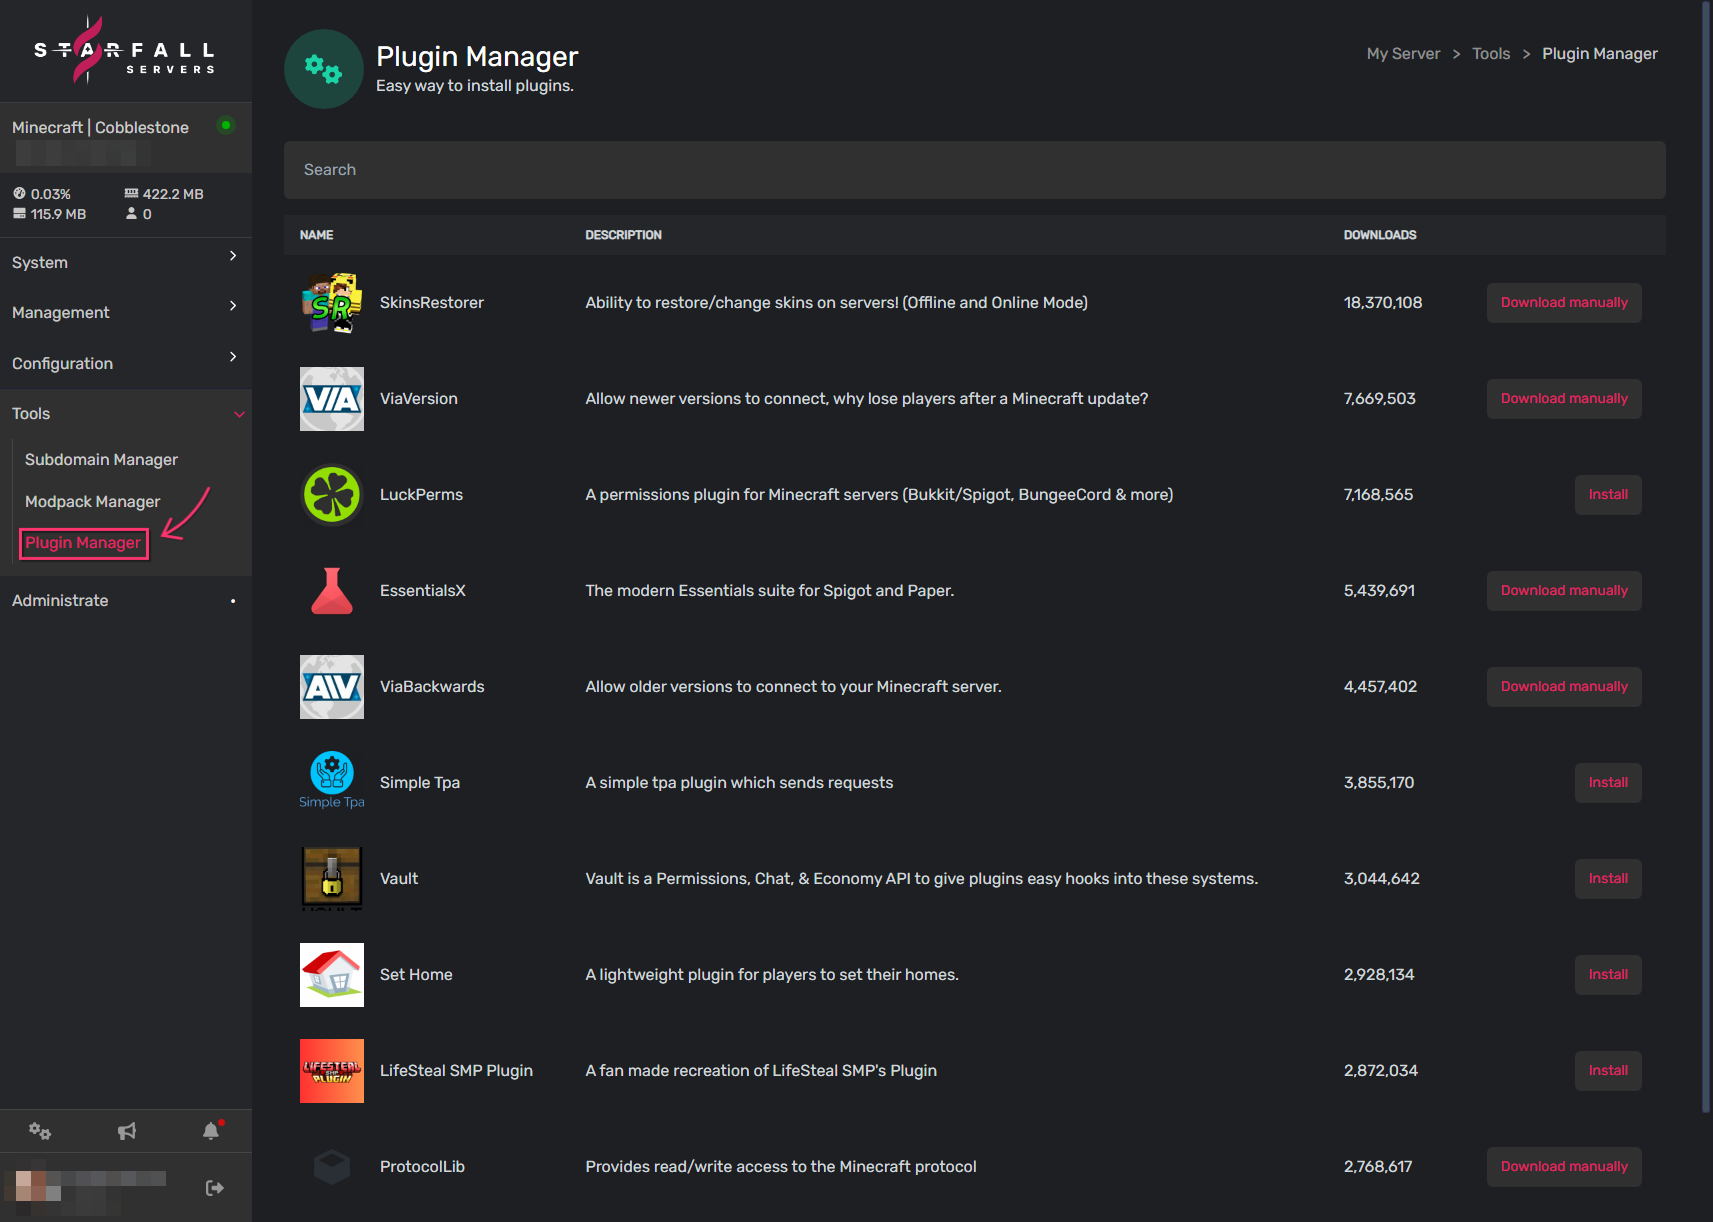This screenshot has width=1713, height=1222.
Task: Click the SkinsRestorer plugin icon
Action: 332,303
